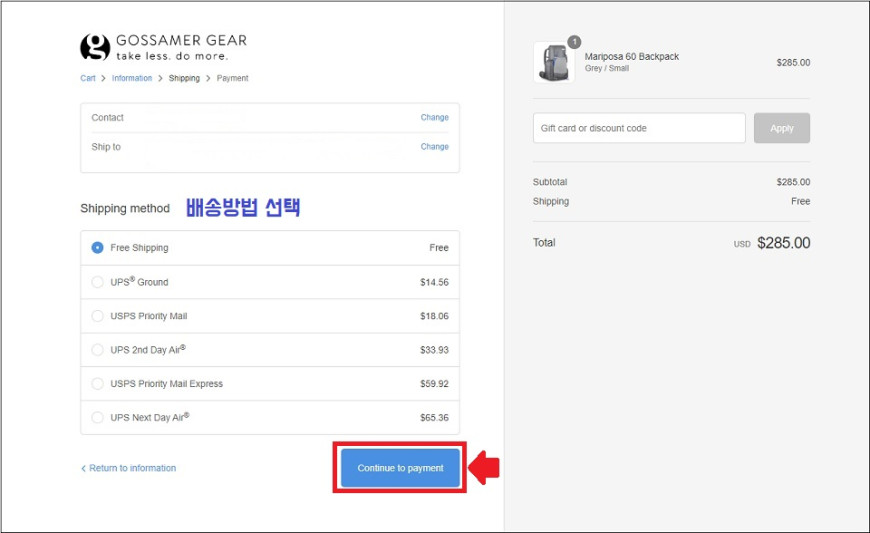Viewport: 870px width, 533px height.
Task: Open the Information breadcrumb step
Action: coord(131,78)
